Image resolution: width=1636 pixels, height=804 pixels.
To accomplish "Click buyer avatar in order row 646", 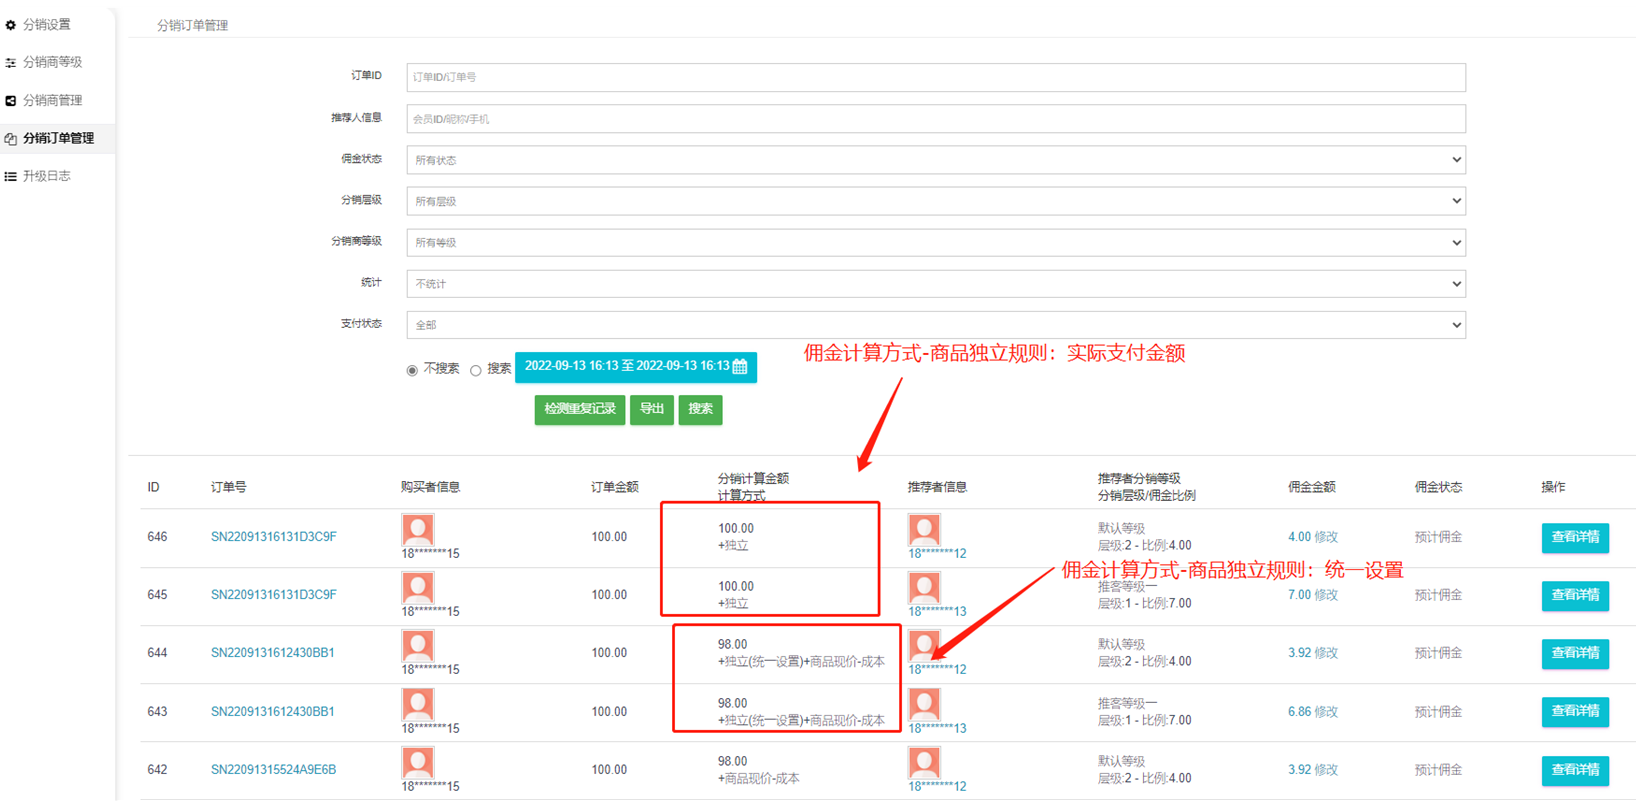I will click(418, 530).
